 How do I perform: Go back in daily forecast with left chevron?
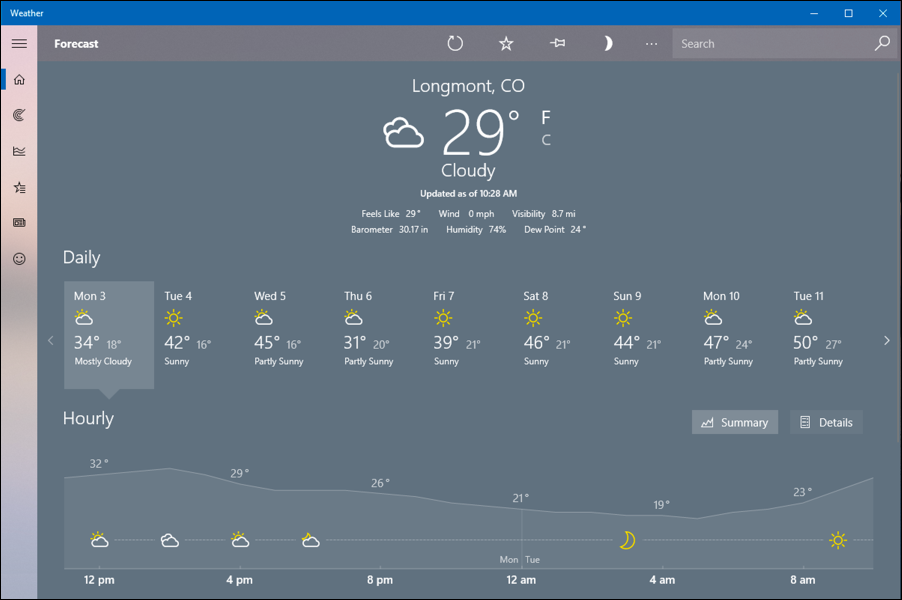click(50, 340)
